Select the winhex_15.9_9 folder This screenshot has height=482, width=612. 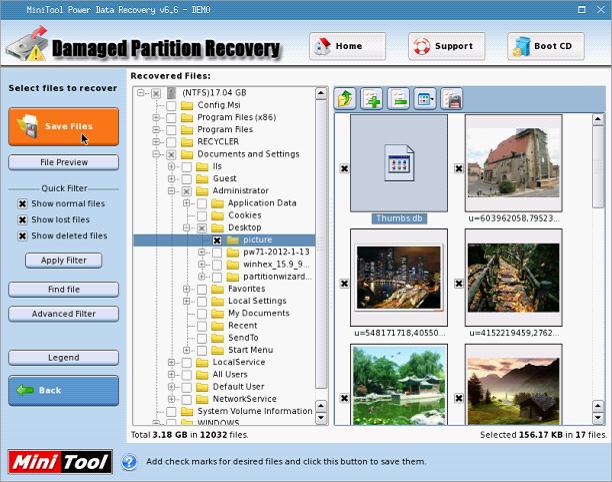276,265
